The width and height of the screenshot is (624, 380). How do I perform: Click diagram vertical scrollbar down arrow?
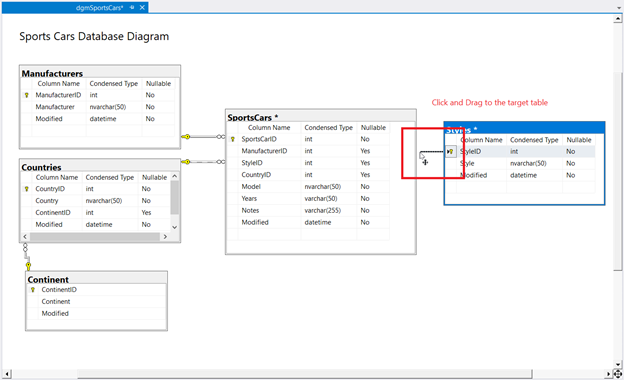point(618,364)
